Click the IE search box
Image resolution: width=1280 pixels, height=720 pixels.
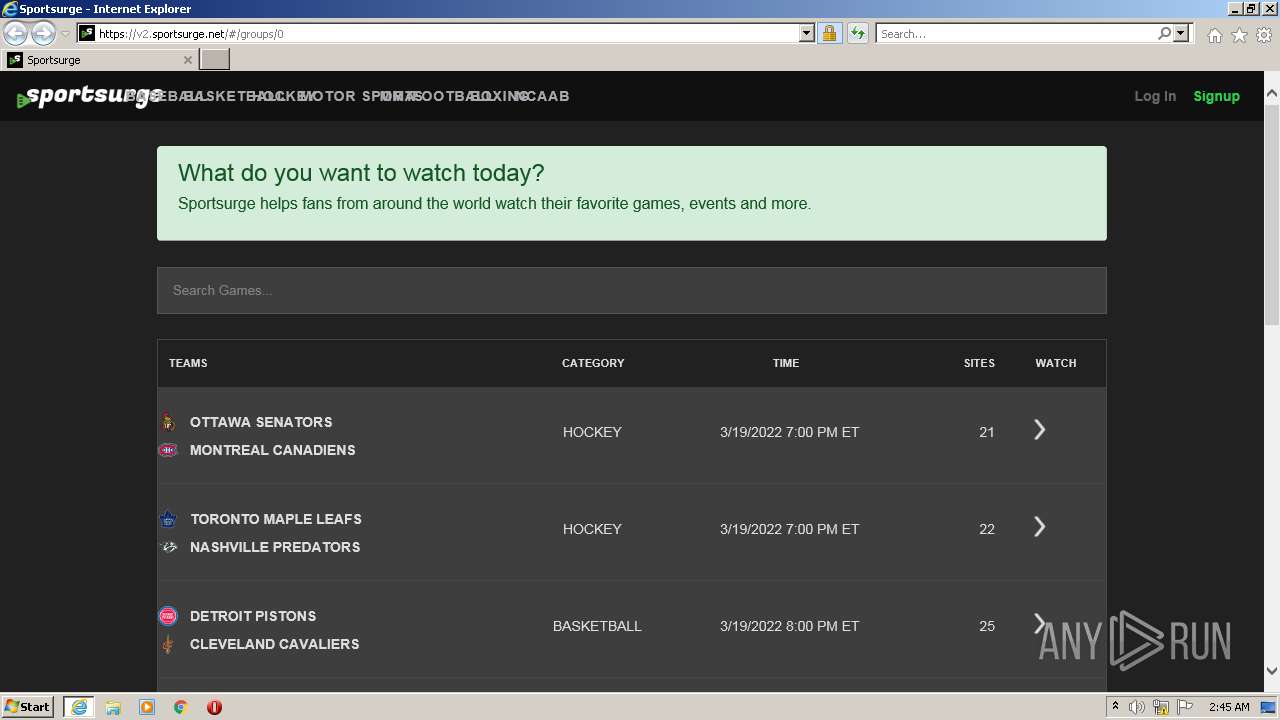coord(1015,33)
